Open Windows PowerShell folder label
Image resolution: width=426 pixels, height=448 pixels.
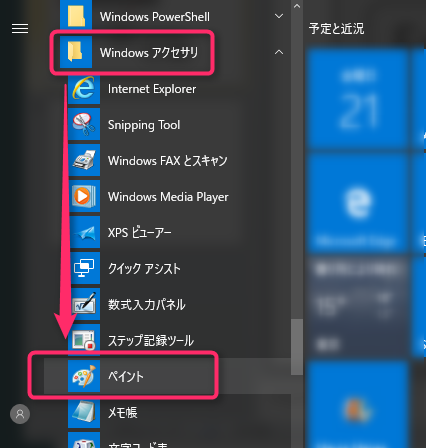(155, 17)
